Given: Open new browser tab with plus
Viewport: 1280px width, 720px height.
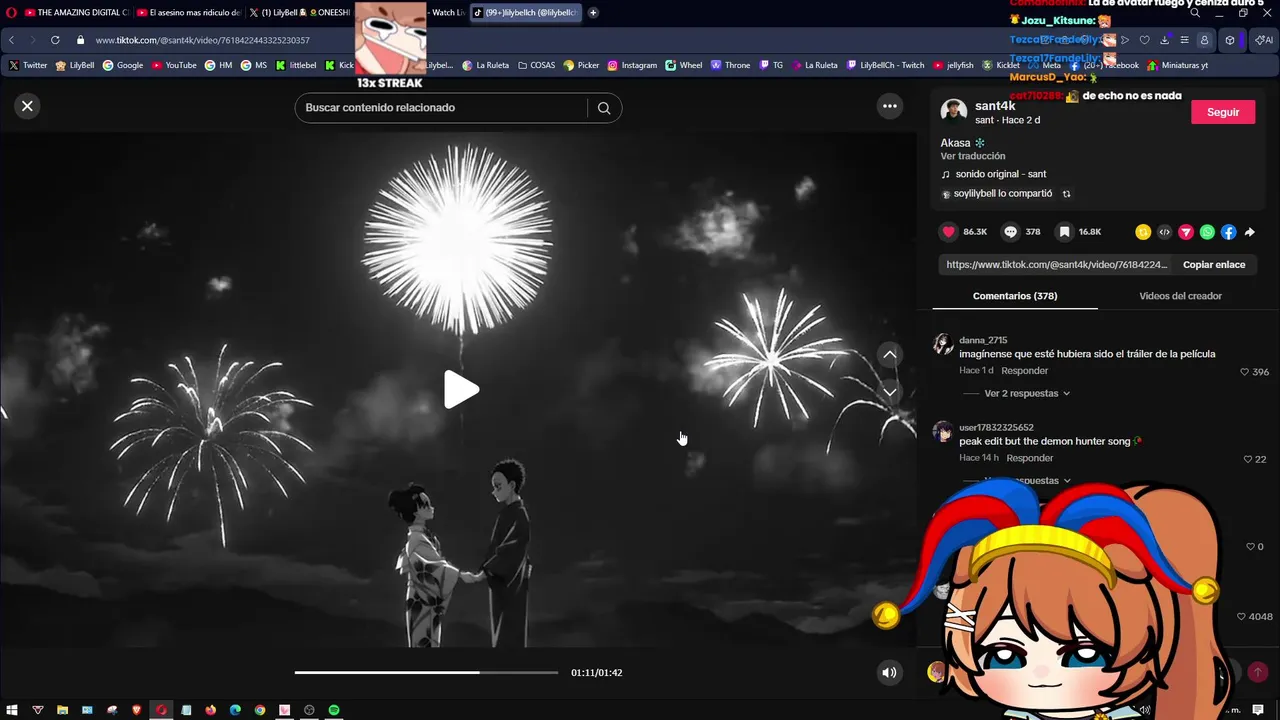Looking at the screenshot, I should pyautogui.click(x=593, y=13).
